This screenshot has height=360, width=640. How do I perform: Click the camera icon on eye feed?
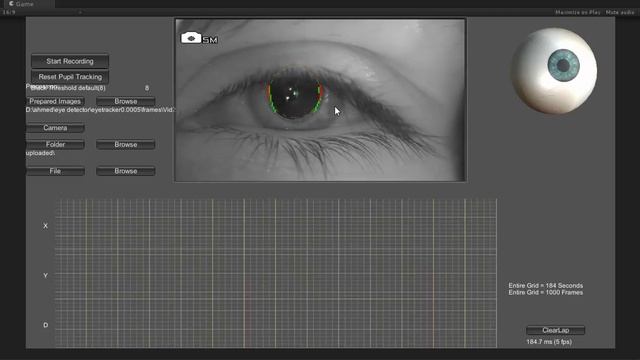tap(191, 38)
